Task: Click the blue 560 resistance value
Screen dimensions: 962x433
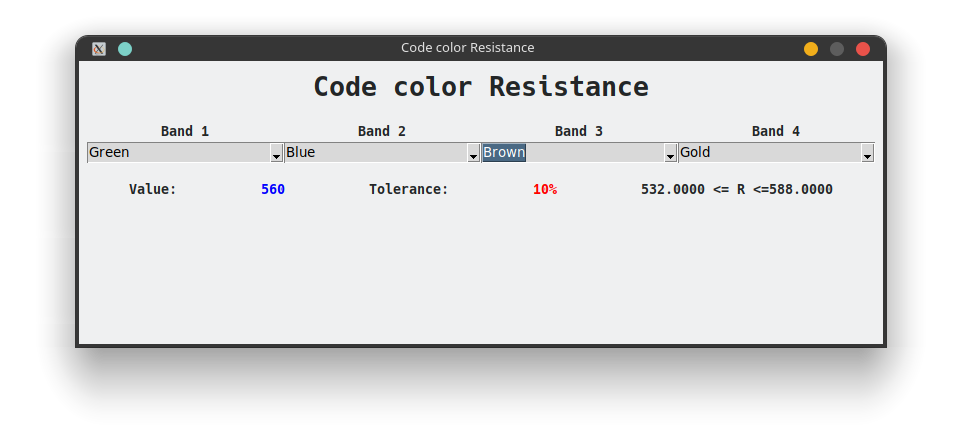Action: 273,190
